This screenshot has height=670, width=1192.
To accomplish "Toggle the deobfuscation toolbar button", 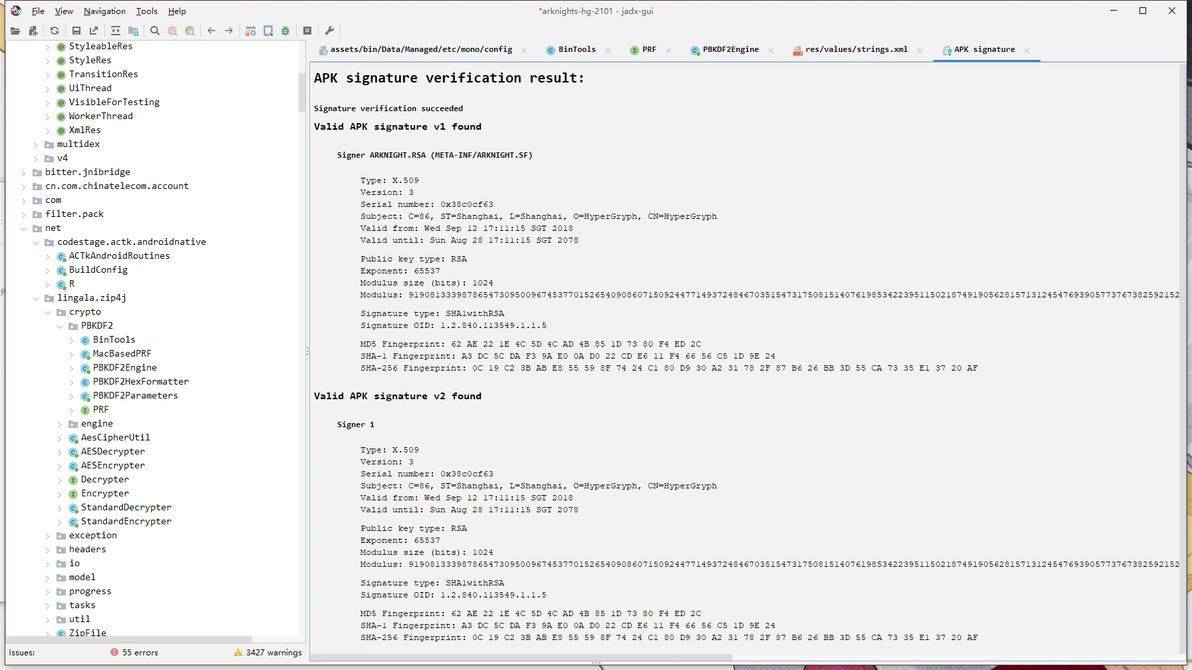I will pyautogui.click(x=250, y=31).
